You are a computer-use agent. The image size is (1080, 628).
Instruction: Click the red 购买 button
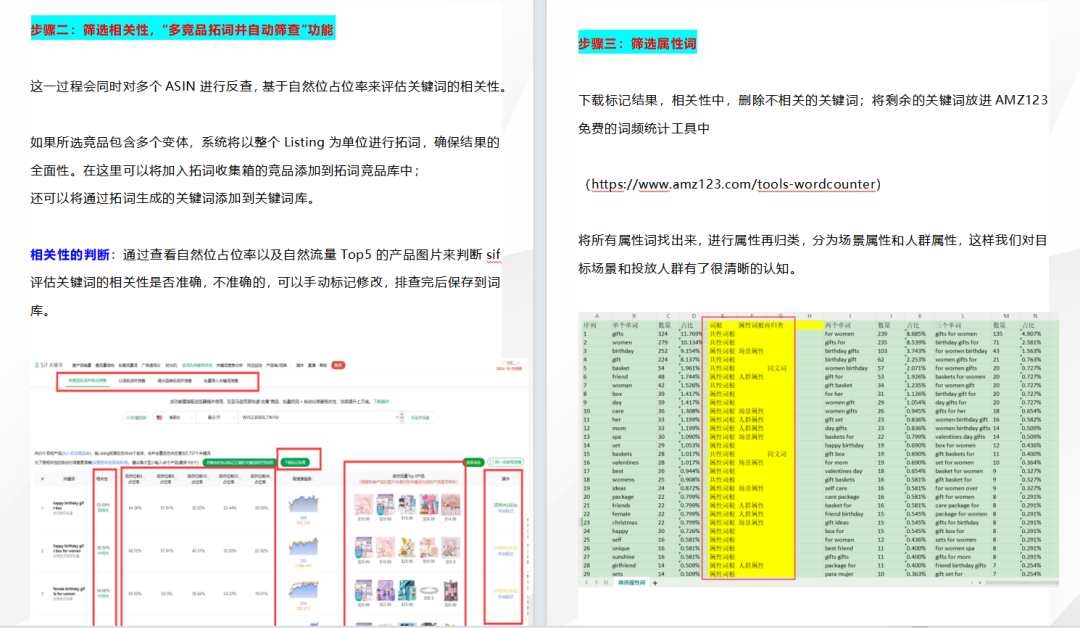pos(339,365)
